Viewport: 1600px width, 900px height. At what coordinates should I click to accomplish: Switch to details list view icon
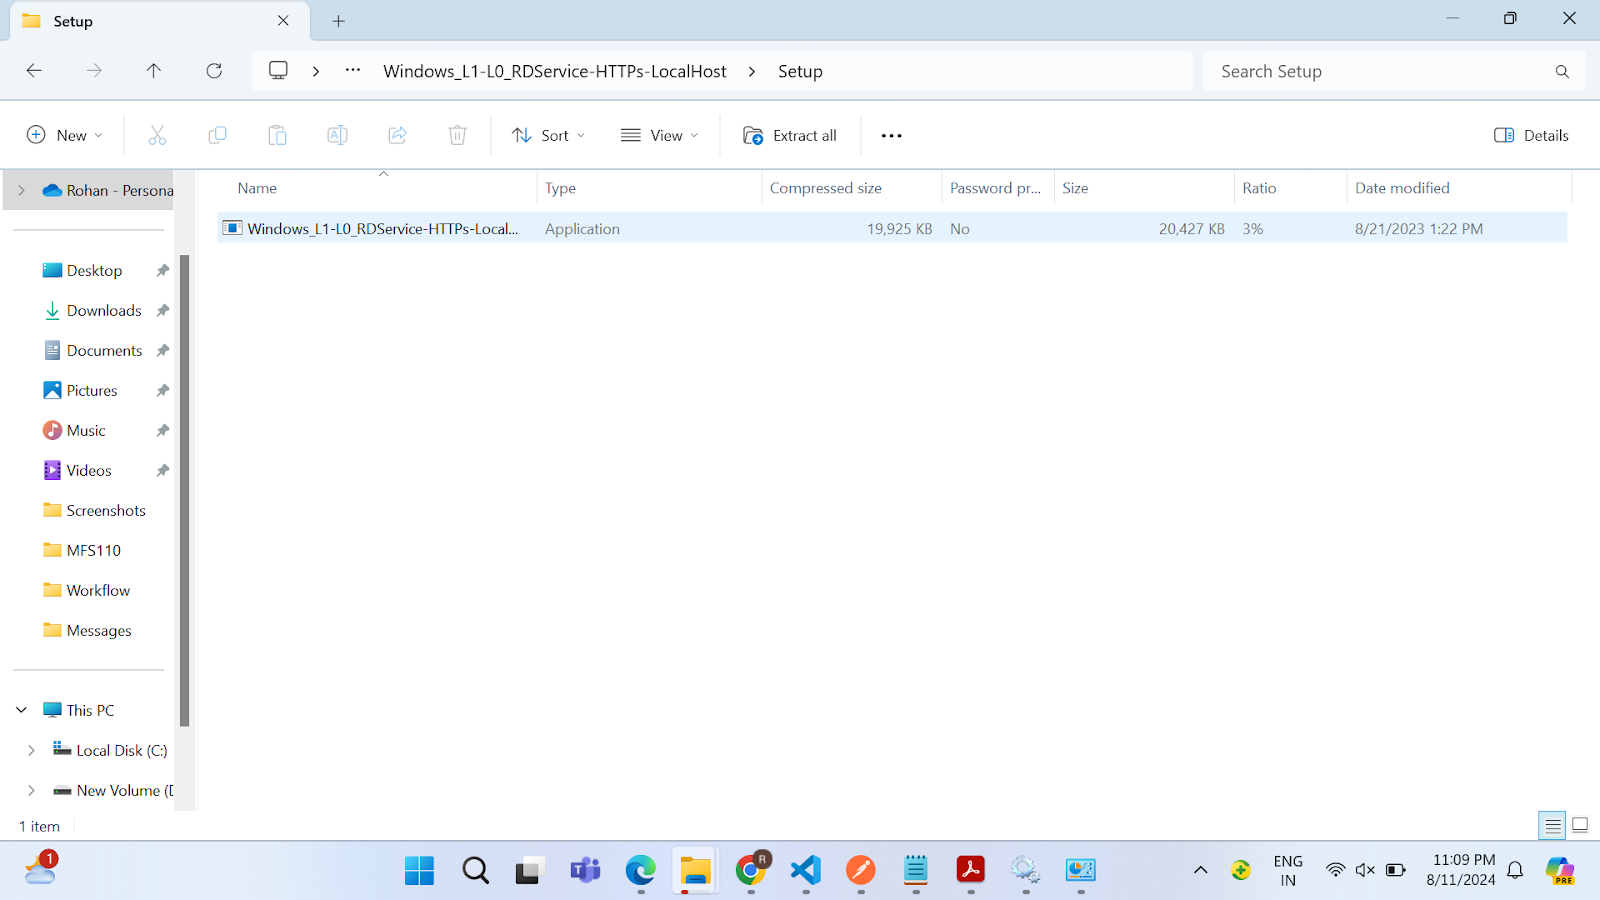point(1552,826)
